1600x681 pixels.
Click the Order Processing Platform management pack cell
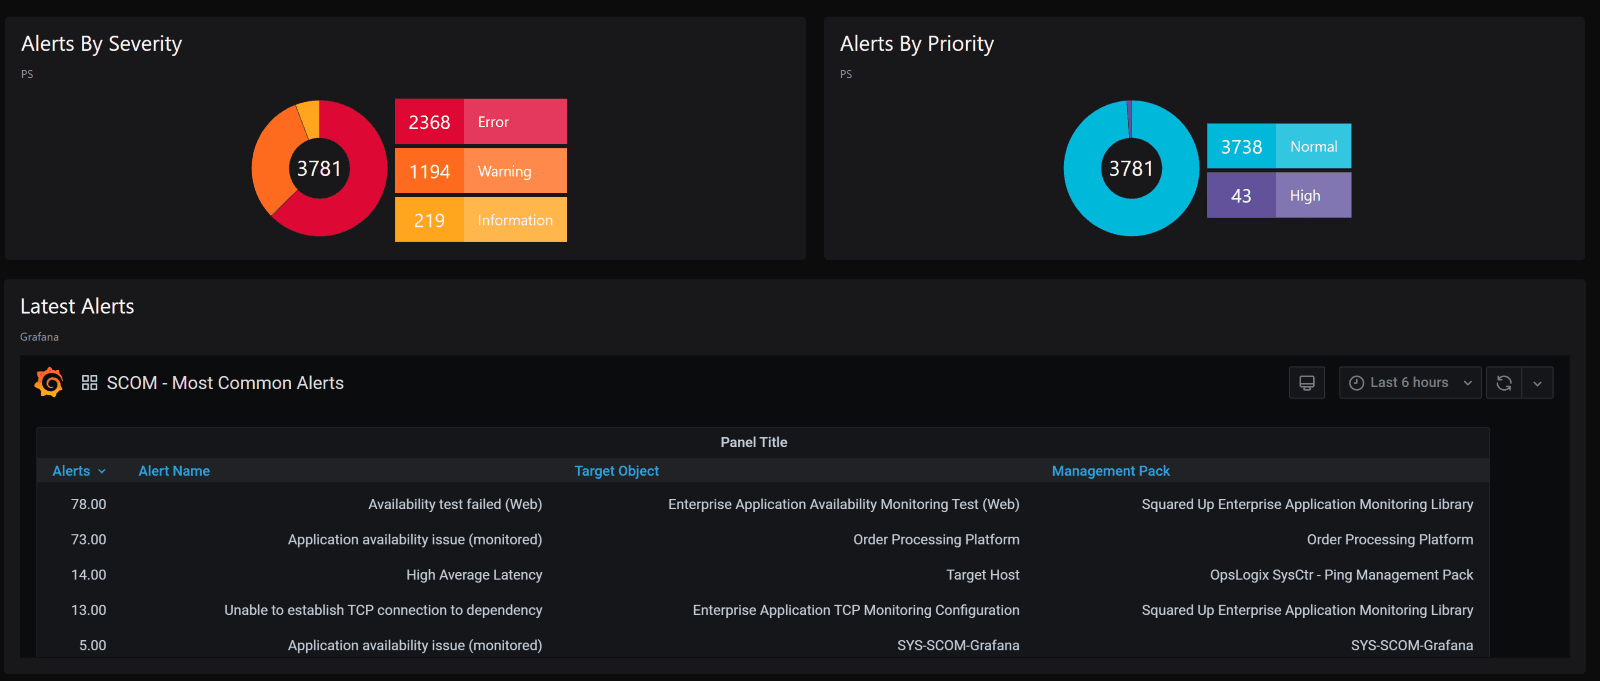coord(1390,540)
